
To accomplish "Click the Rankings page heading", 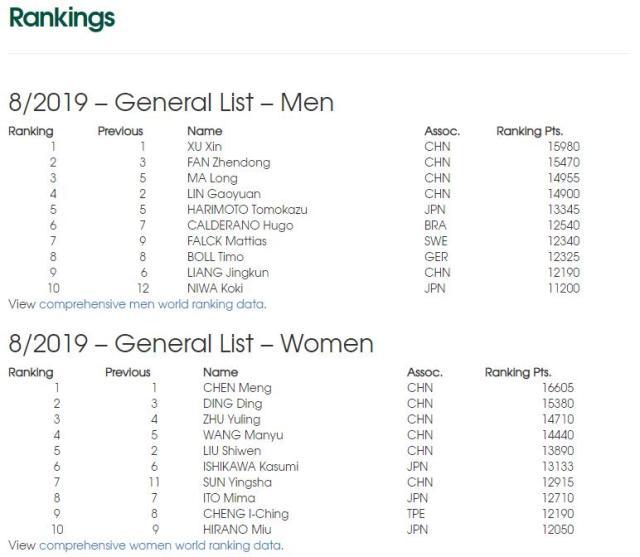I will click(x=62, y=19).
